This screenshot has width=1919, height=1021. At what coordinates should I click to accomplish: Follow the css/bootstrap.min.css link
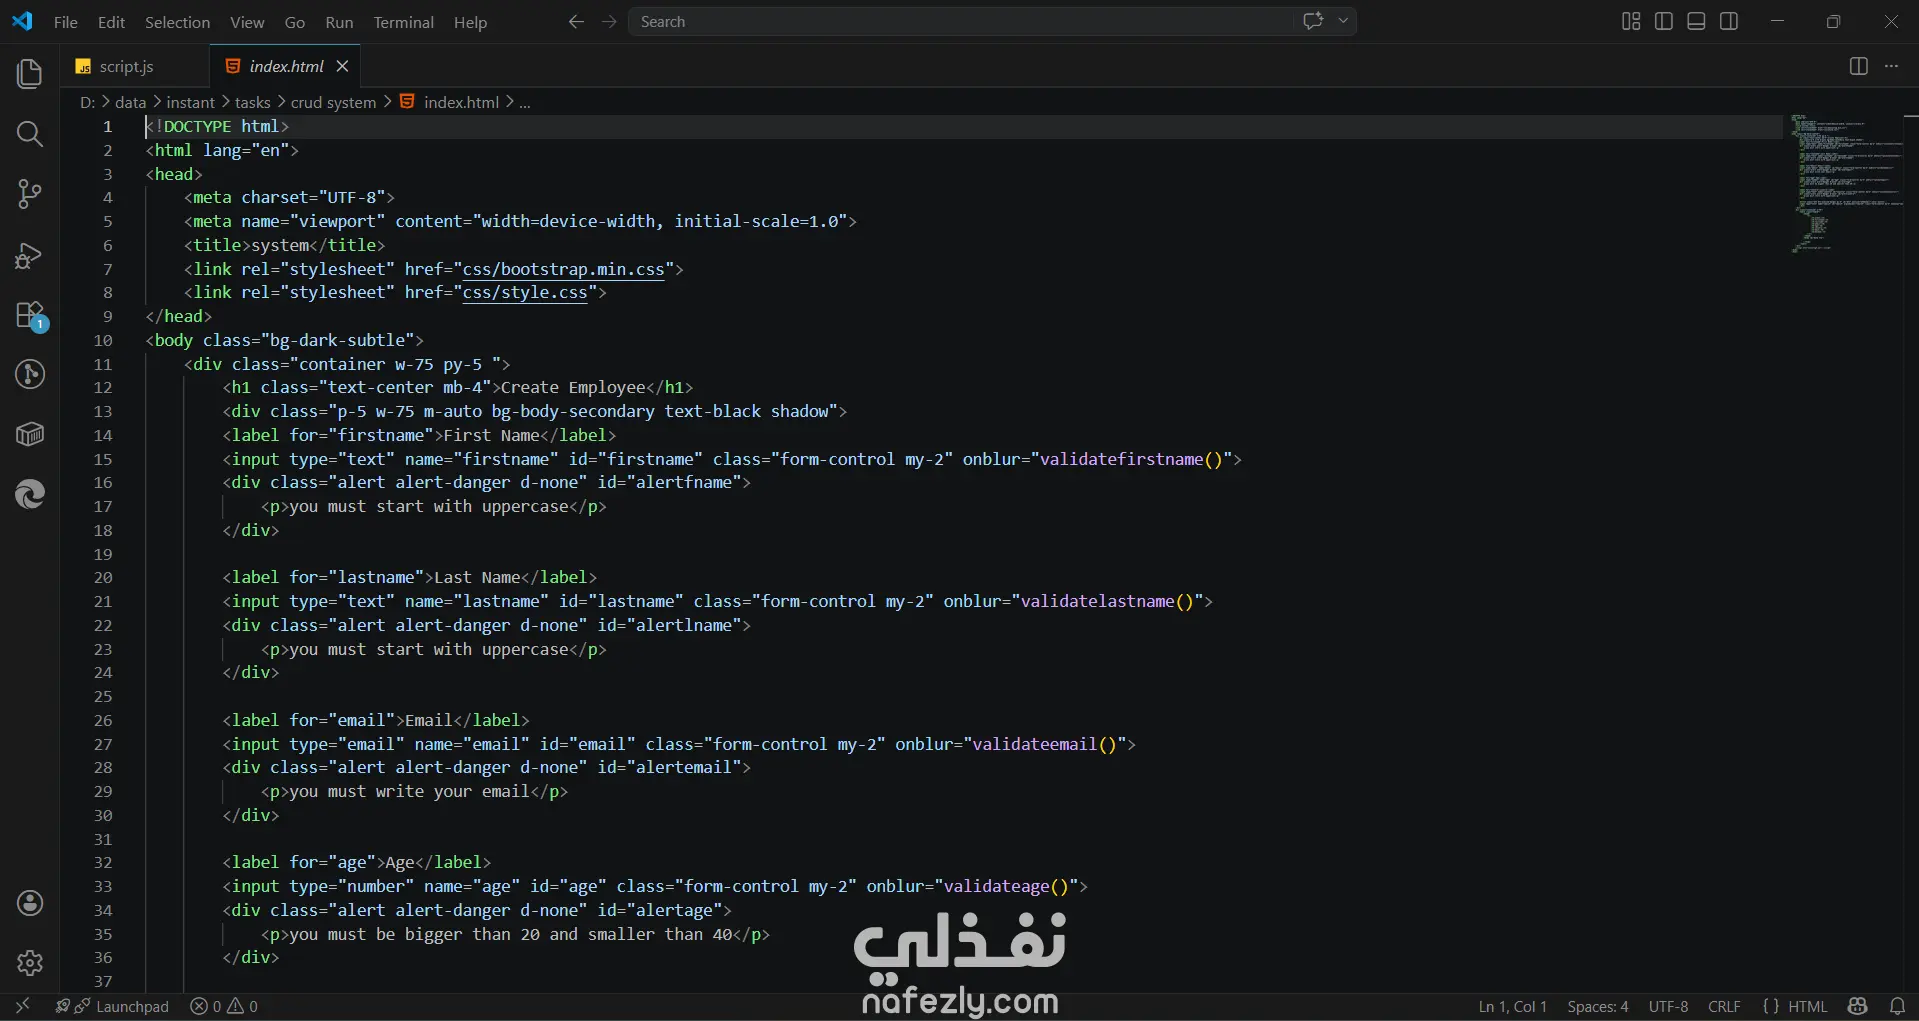pos(563,269)
